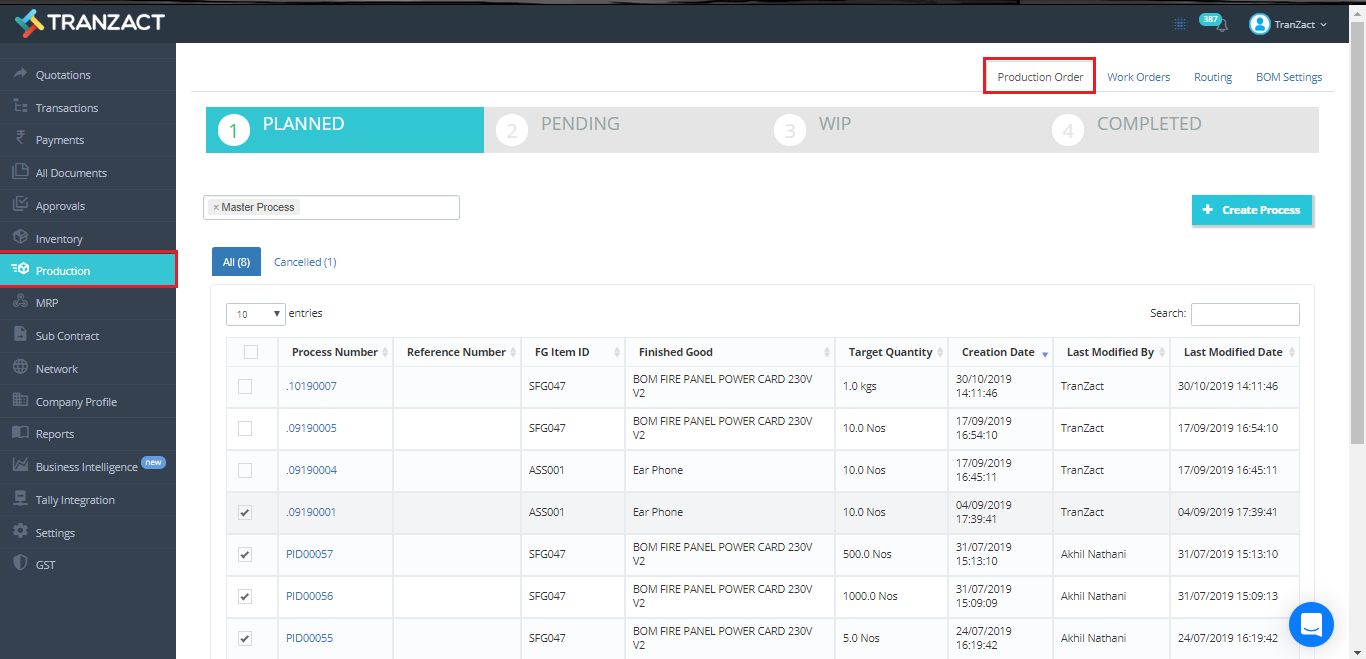Click the Sub Contract icon
The image size is (1366, 659).
pyautogui.click(x=19, y=335)
